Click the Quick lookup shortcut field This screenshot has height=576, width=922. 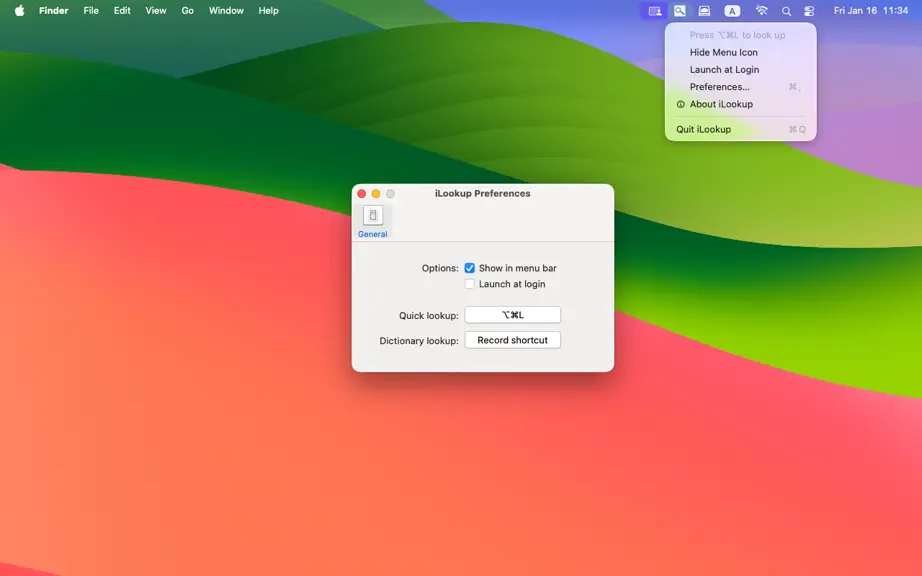(x=512, y=315)
